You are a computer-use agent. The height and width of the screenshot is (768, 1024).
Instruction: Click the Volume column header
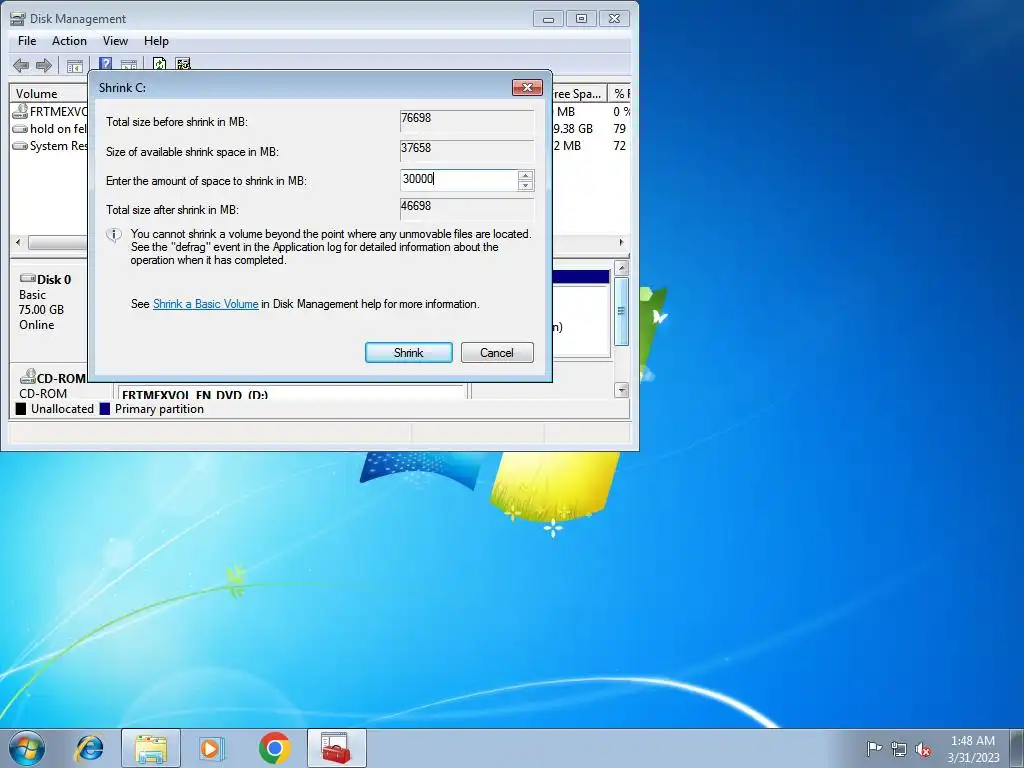coord(49,93)
